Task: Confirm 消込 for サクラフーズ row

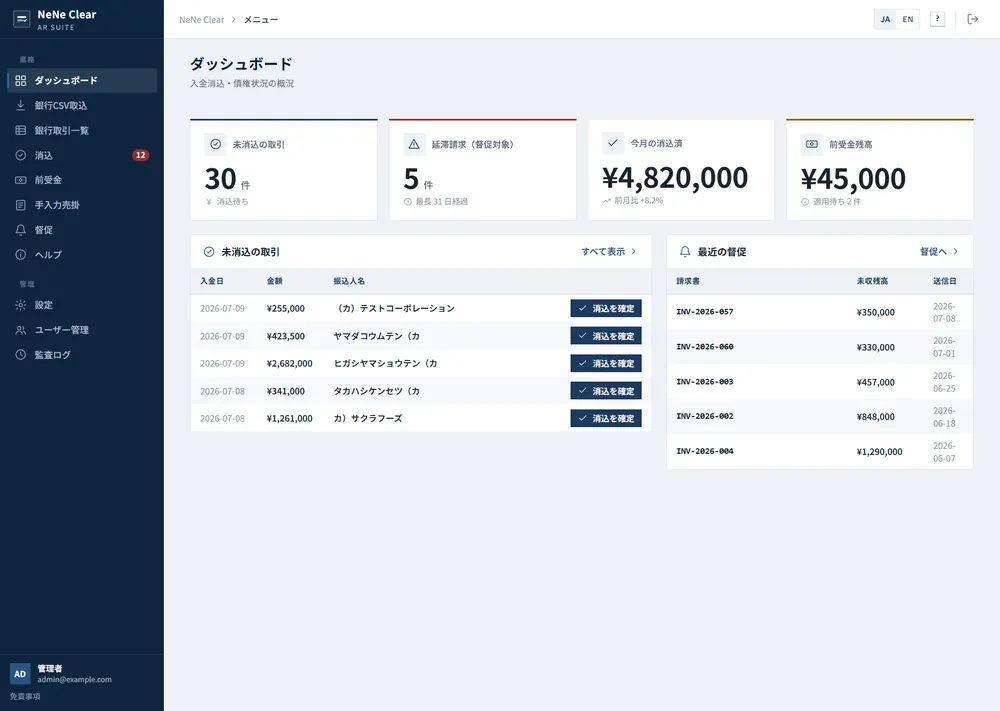Action: [x=606, y=418]
